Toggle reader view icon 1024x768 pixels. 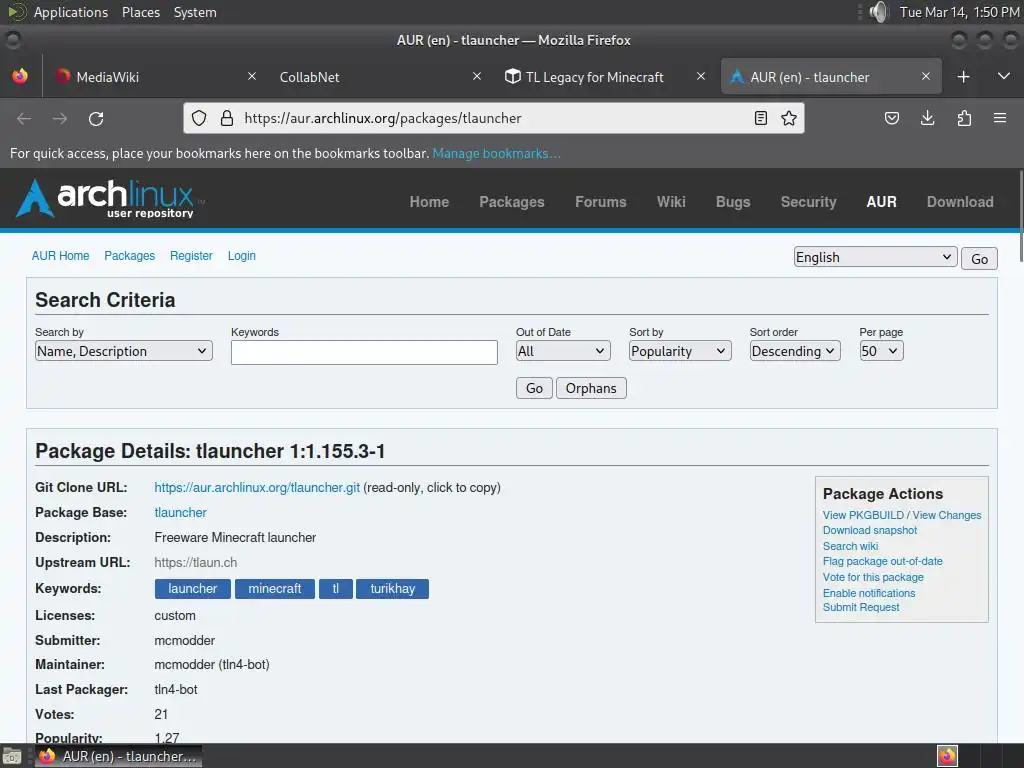761,118
